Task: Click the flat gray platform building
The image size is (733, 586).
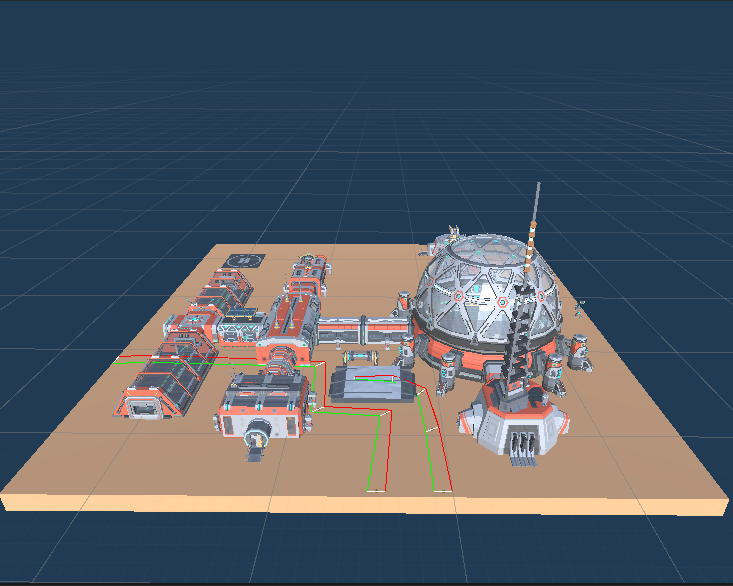Action: click(x=370, y=384)
